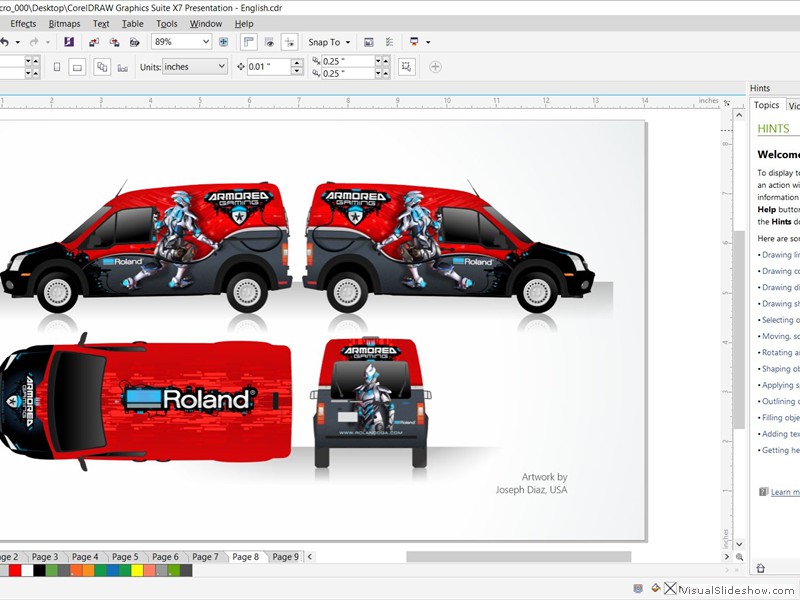
Task: Open the Help menu
Action: (x=244, y=23)
